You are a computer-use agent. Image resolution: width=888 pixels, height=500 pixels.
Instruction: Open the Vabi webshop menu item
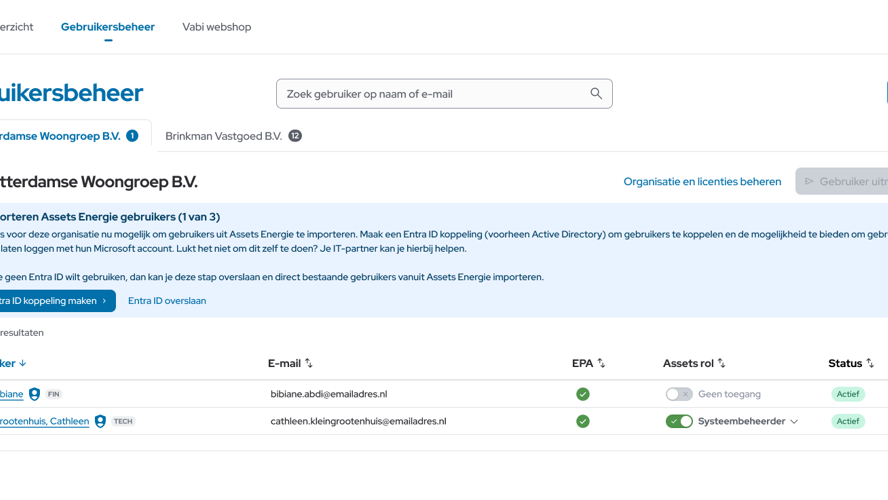click(216, 27)
